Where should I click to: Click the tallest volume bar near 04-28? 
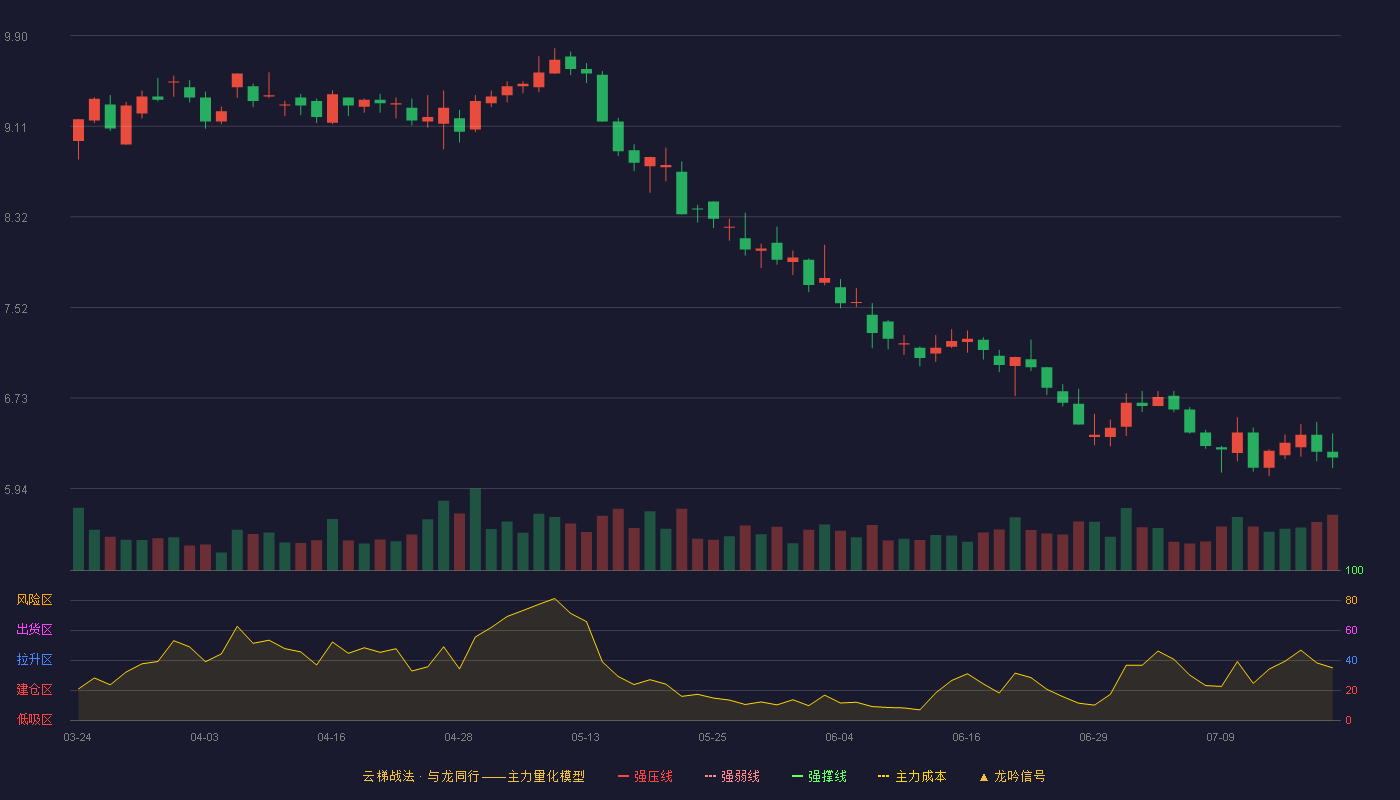(x=475, y=529)
